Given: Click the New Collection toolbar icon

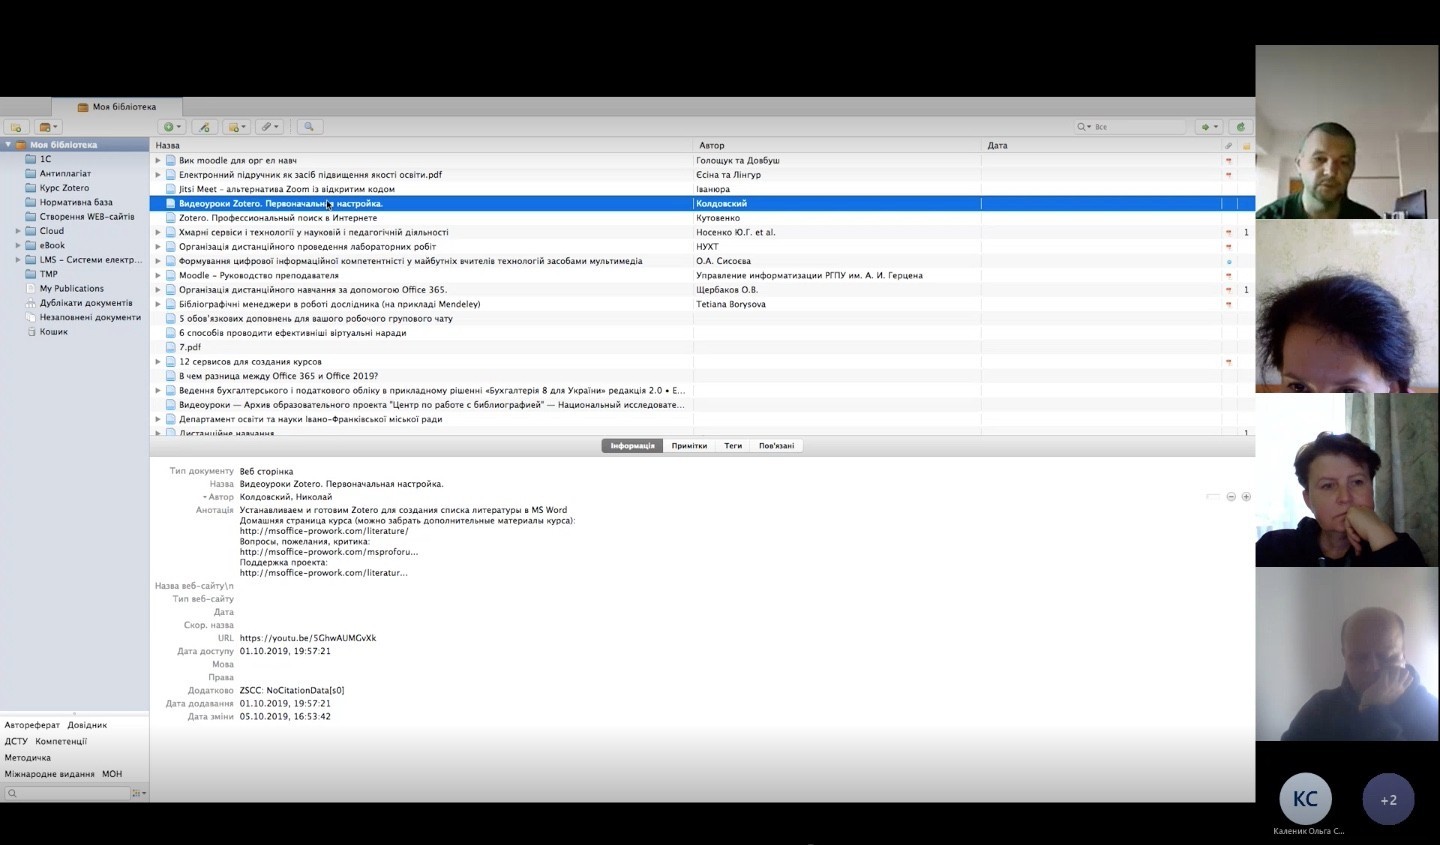Looking at the screenshot, I should coord(15,127).
